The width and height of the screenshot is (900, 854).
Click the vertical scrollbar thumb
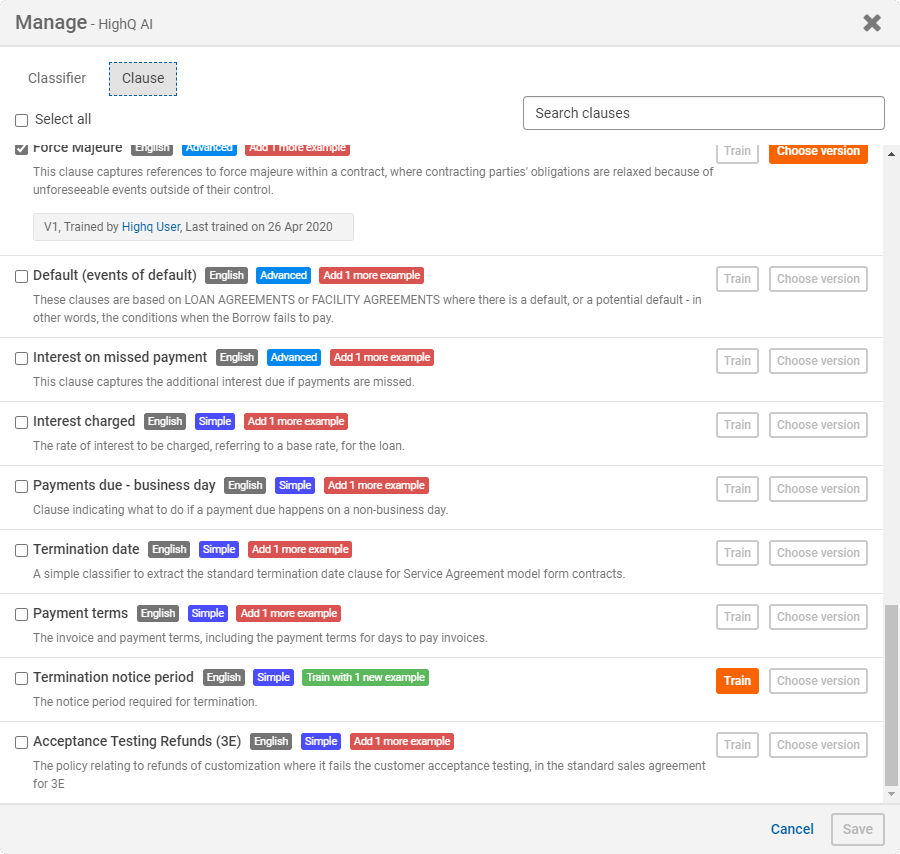pos(891,694)
